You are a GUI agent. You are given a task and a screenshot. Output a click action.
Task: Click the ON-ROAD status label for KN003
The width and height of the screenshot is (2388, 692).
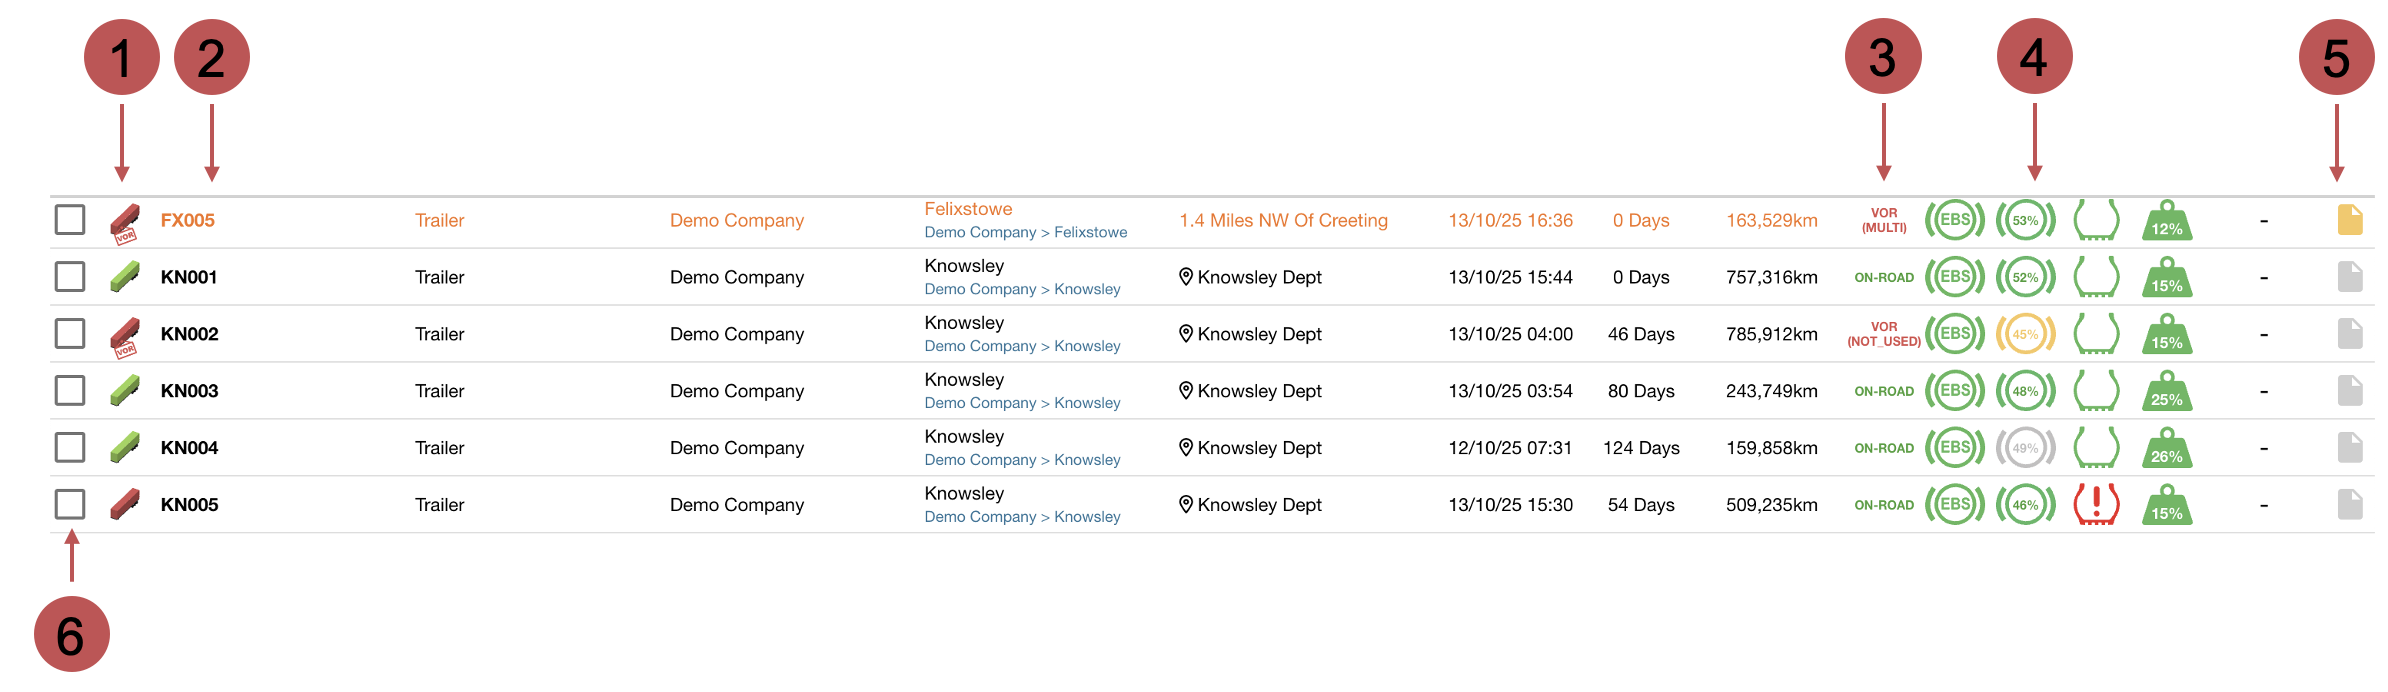1885,391
